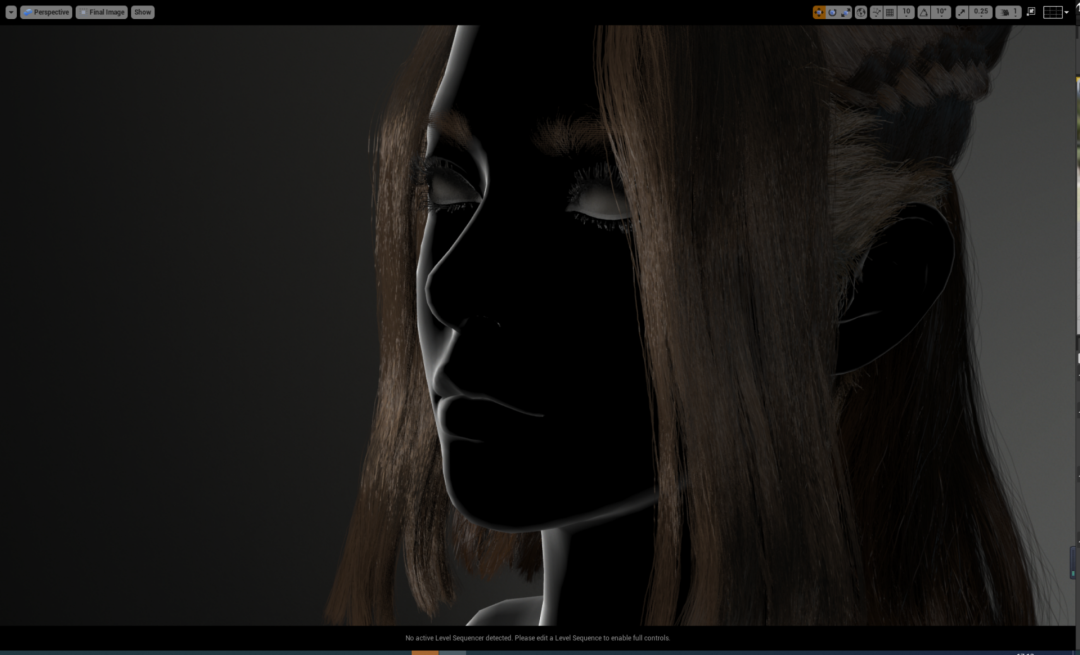
Task: Open scale snap value 0.25 dropdown
Action: [x=981, y=12]
